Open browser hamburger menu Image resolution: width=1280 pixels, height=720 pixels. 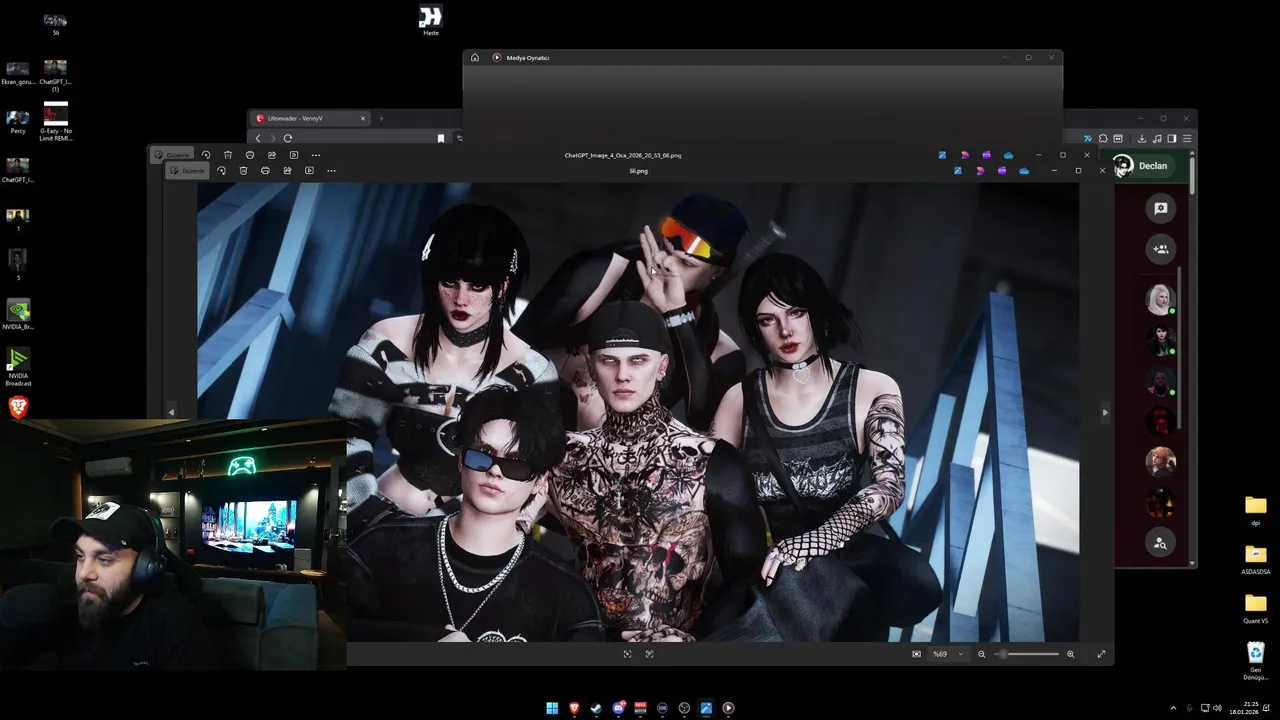click(x=1187, y=138)
